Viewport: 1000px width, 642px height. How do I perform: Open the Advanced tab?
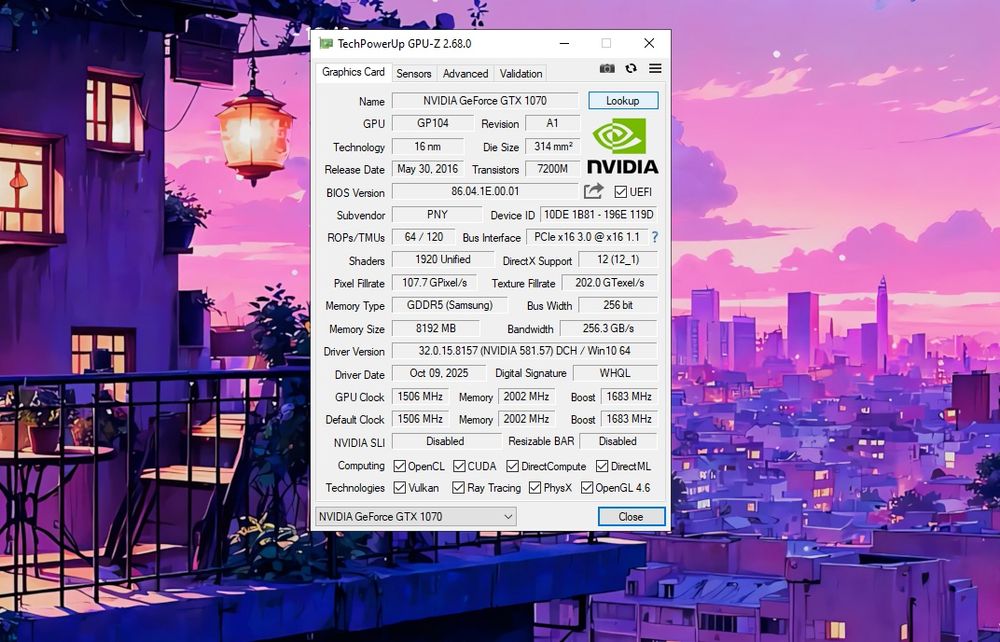[466, 73]
